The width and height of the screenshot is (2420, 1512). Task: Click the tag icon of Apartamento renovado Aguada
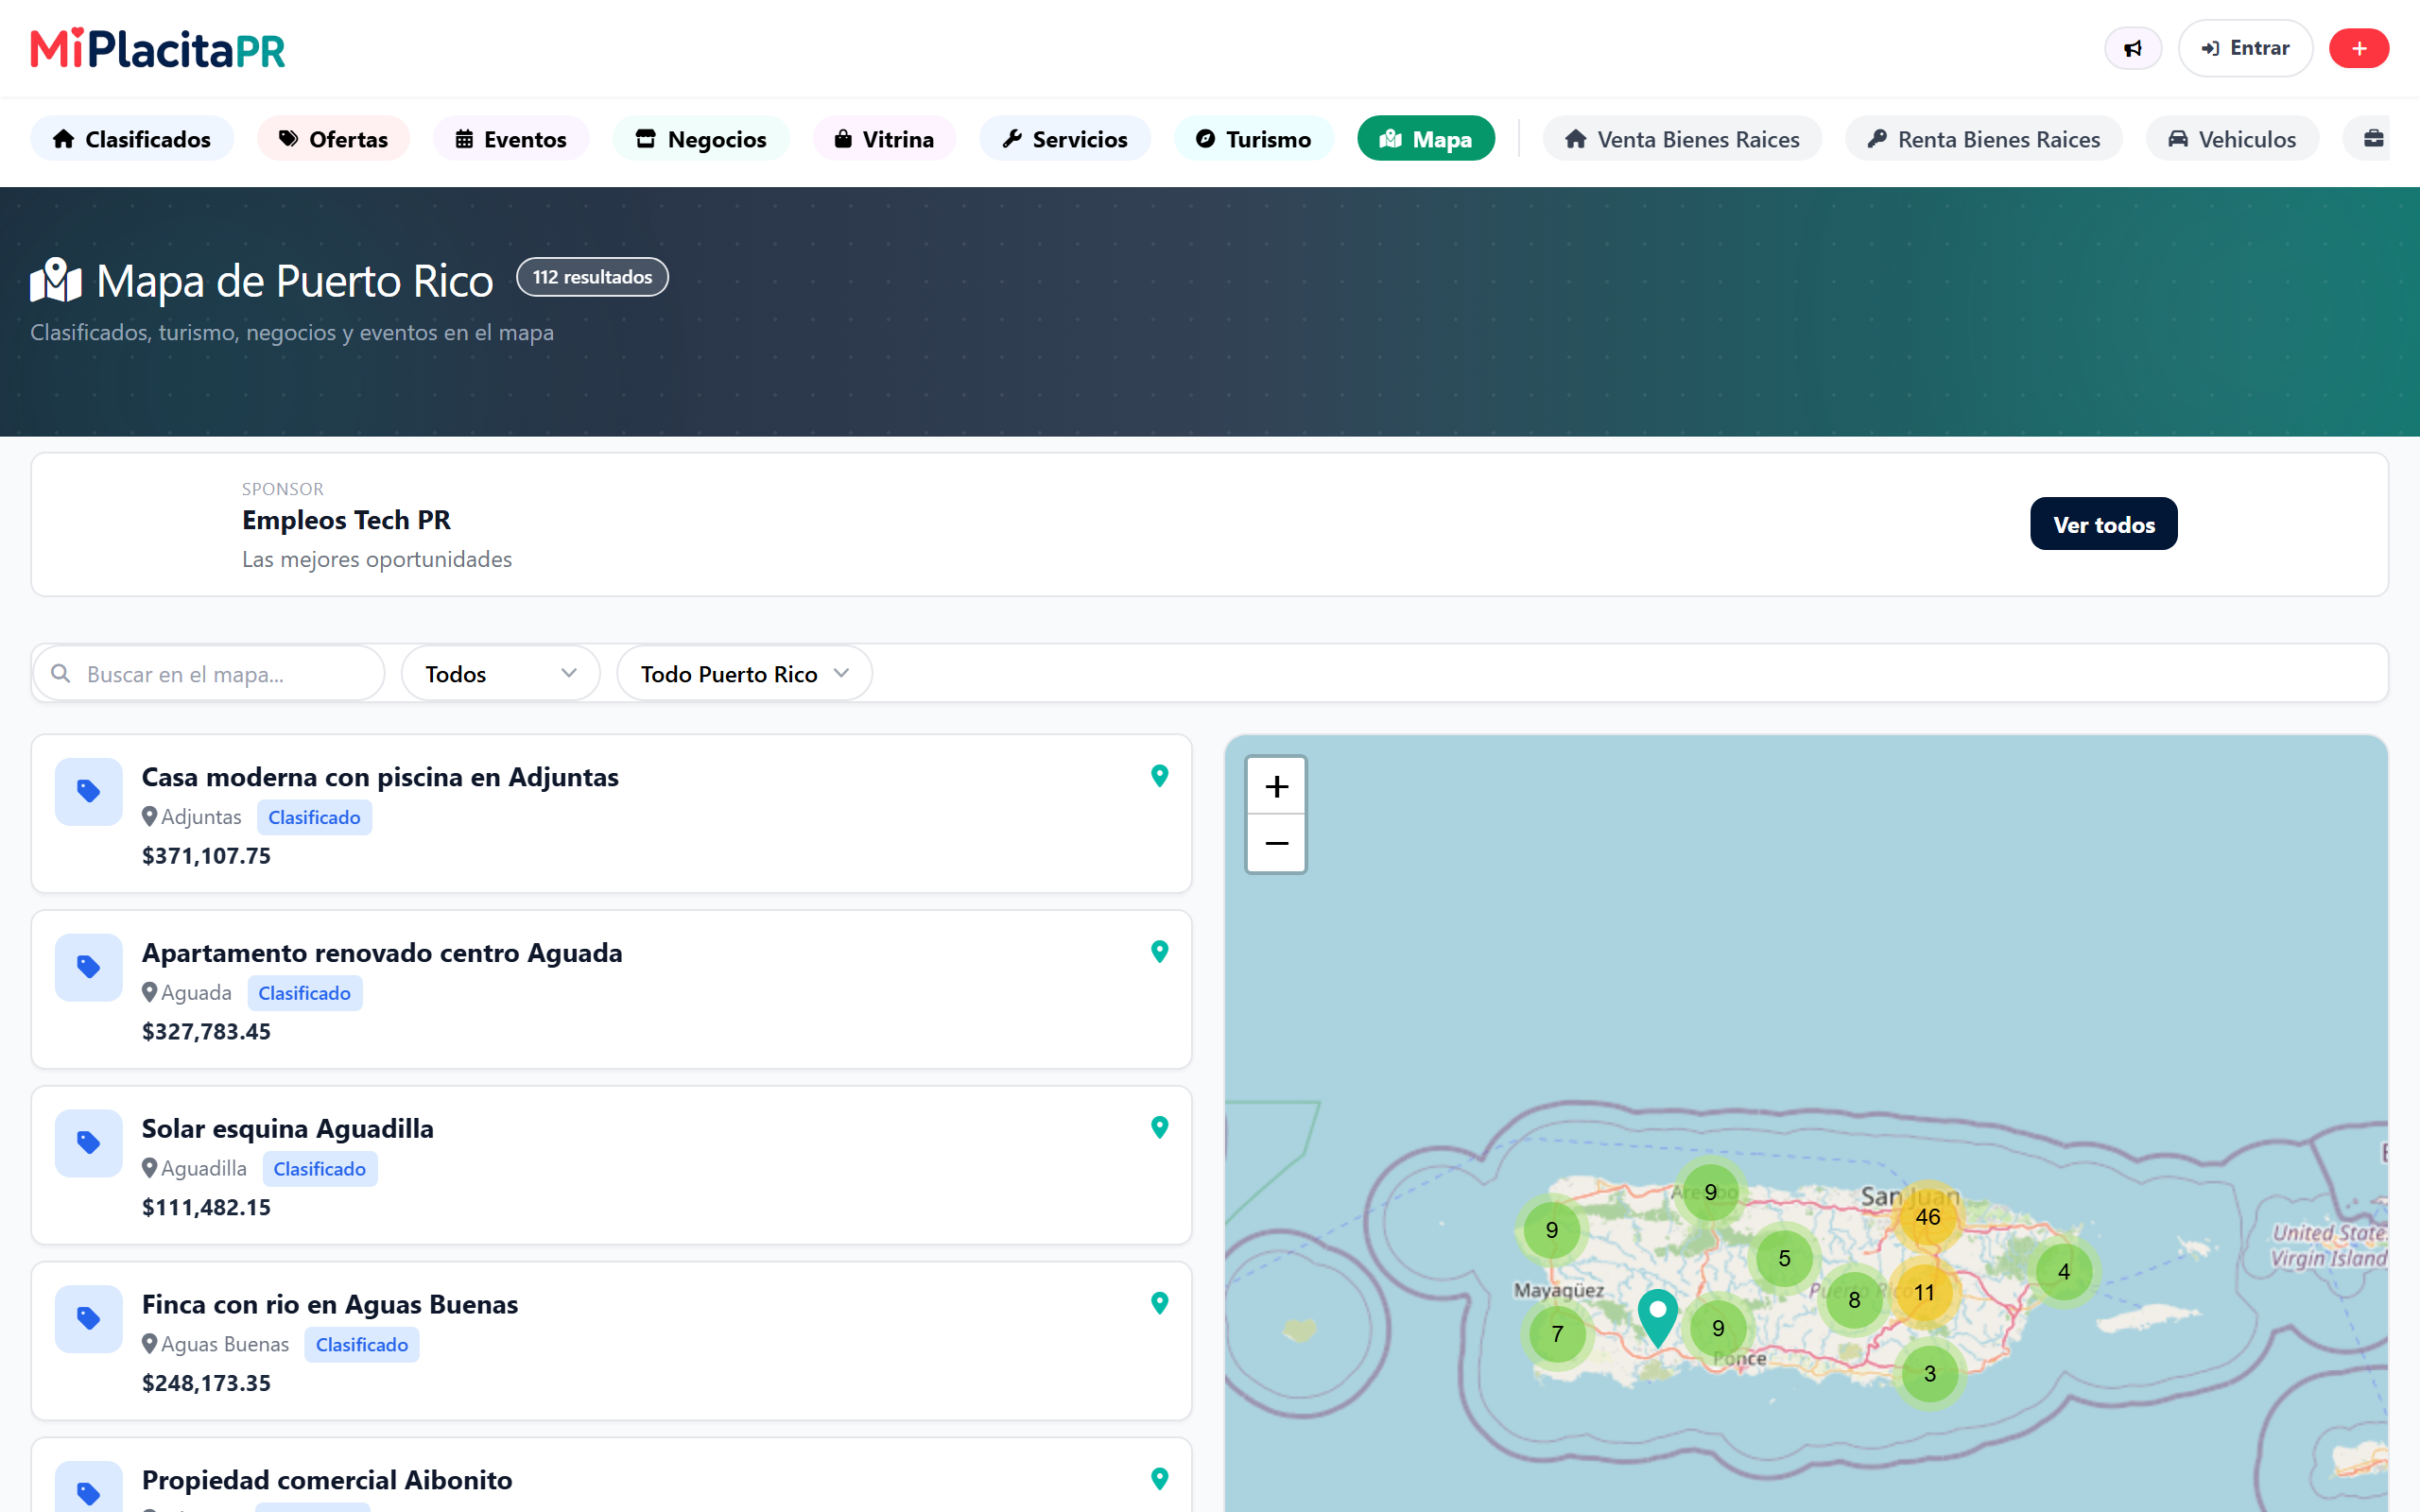click(88, 967)
